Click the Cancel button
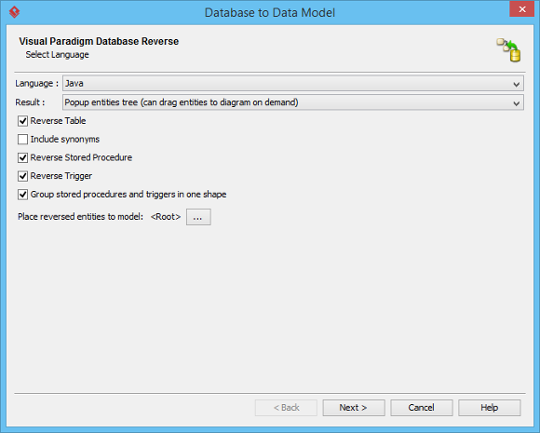Screen dimensions: 540x433 point(421,408)
